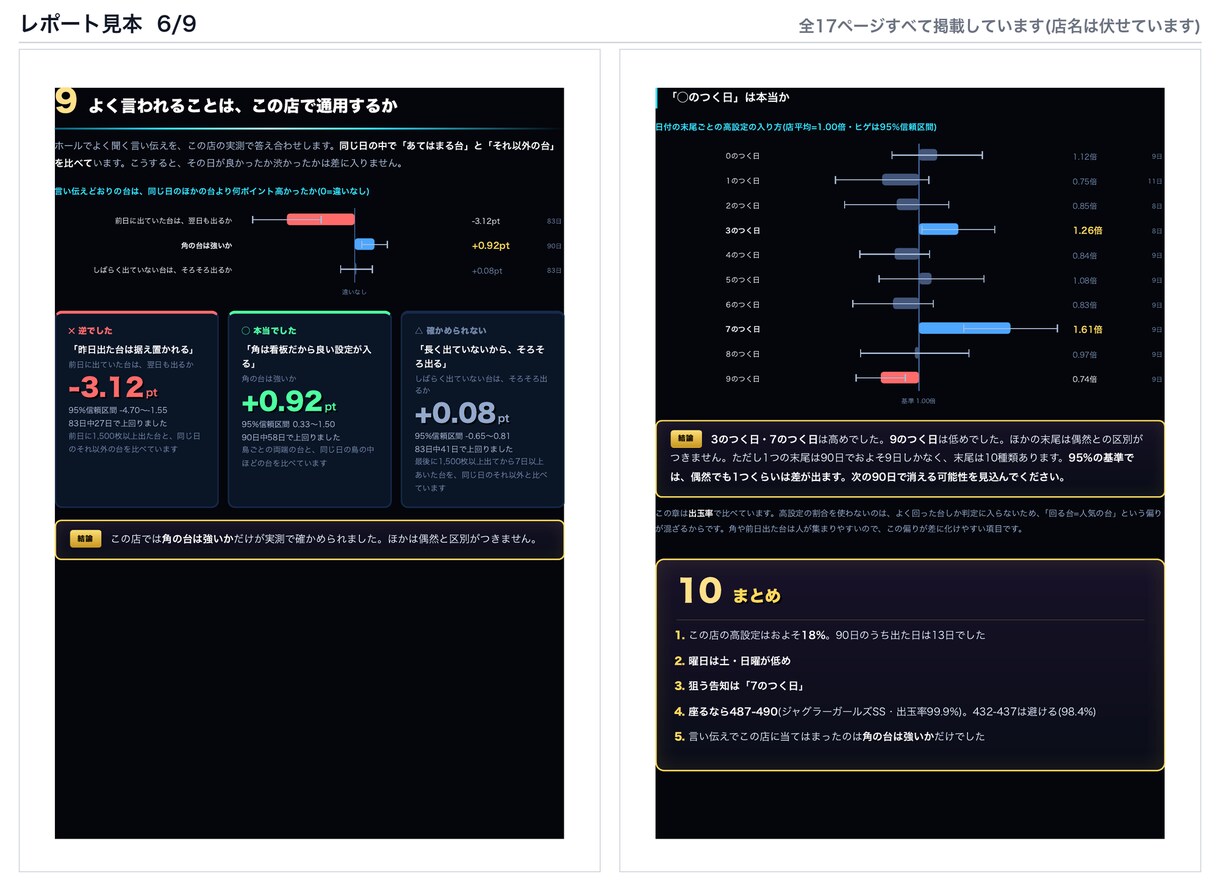Image resolution: width=1220 pixels, height=891 pixels.
Task: Select the "× 逆でした" card label
Action: click(x=90, y=330)
